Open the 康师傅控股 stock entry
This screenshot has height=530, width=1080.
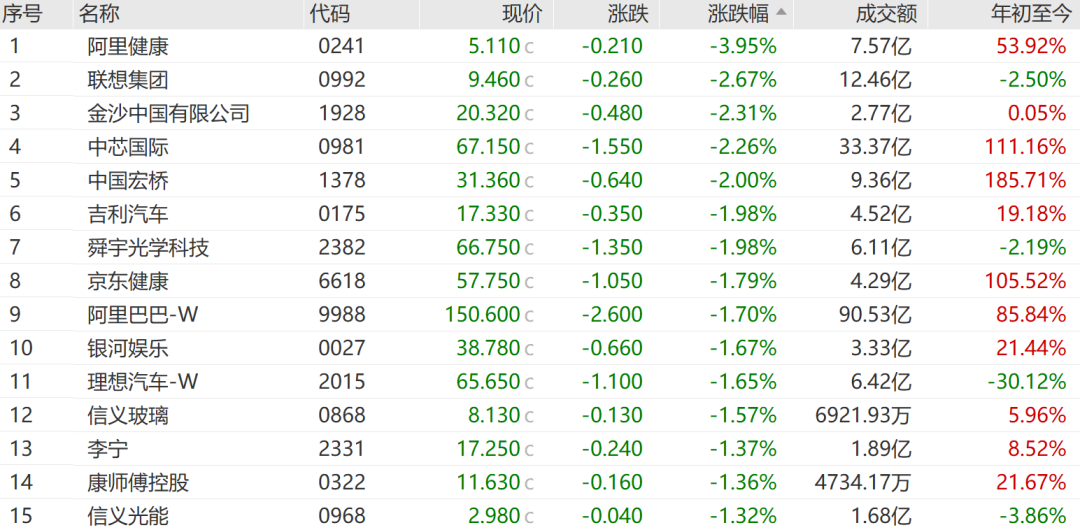pos(138,483)
